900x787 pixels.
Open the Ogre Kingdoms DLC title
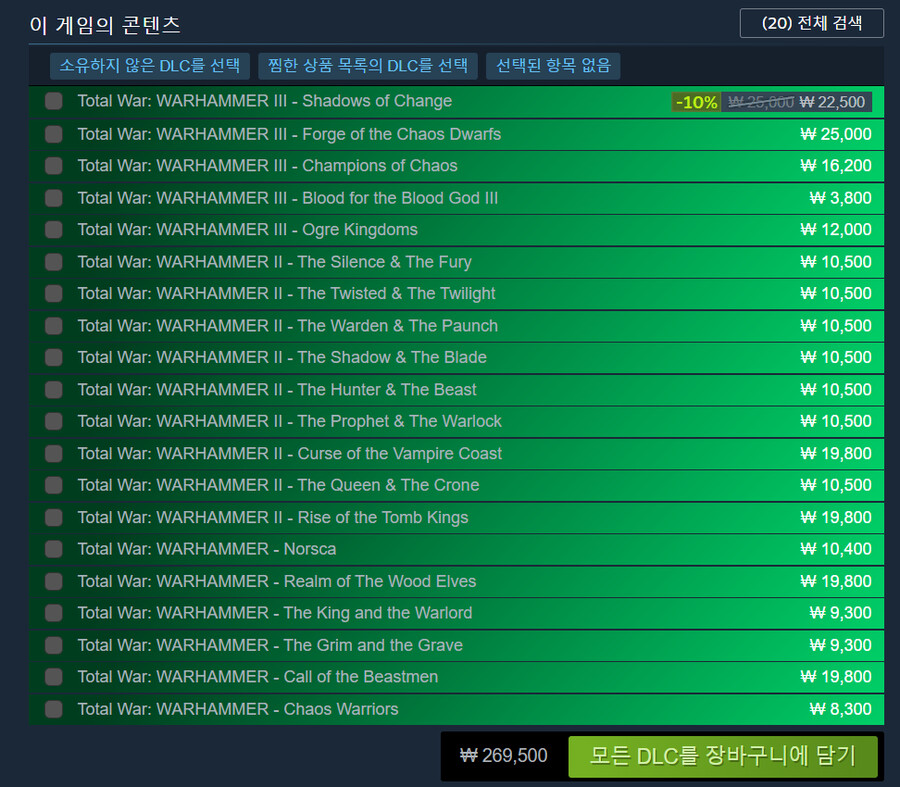(247, 230)
